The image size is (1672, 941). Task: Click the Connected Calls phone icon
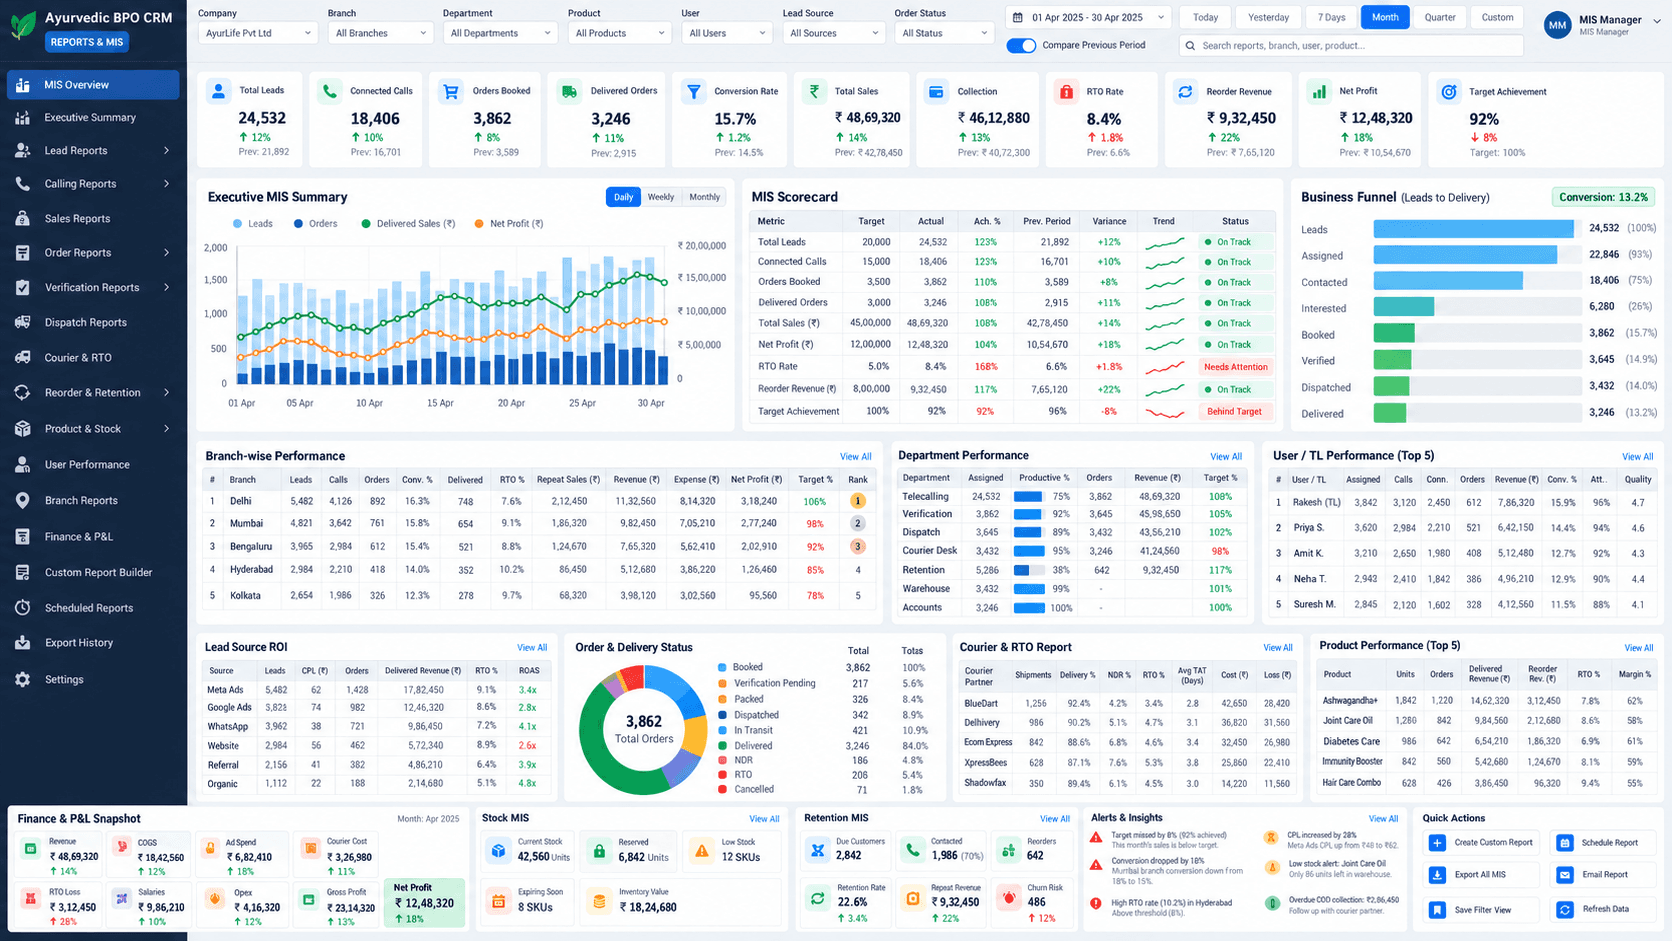[x=329, y=91]
